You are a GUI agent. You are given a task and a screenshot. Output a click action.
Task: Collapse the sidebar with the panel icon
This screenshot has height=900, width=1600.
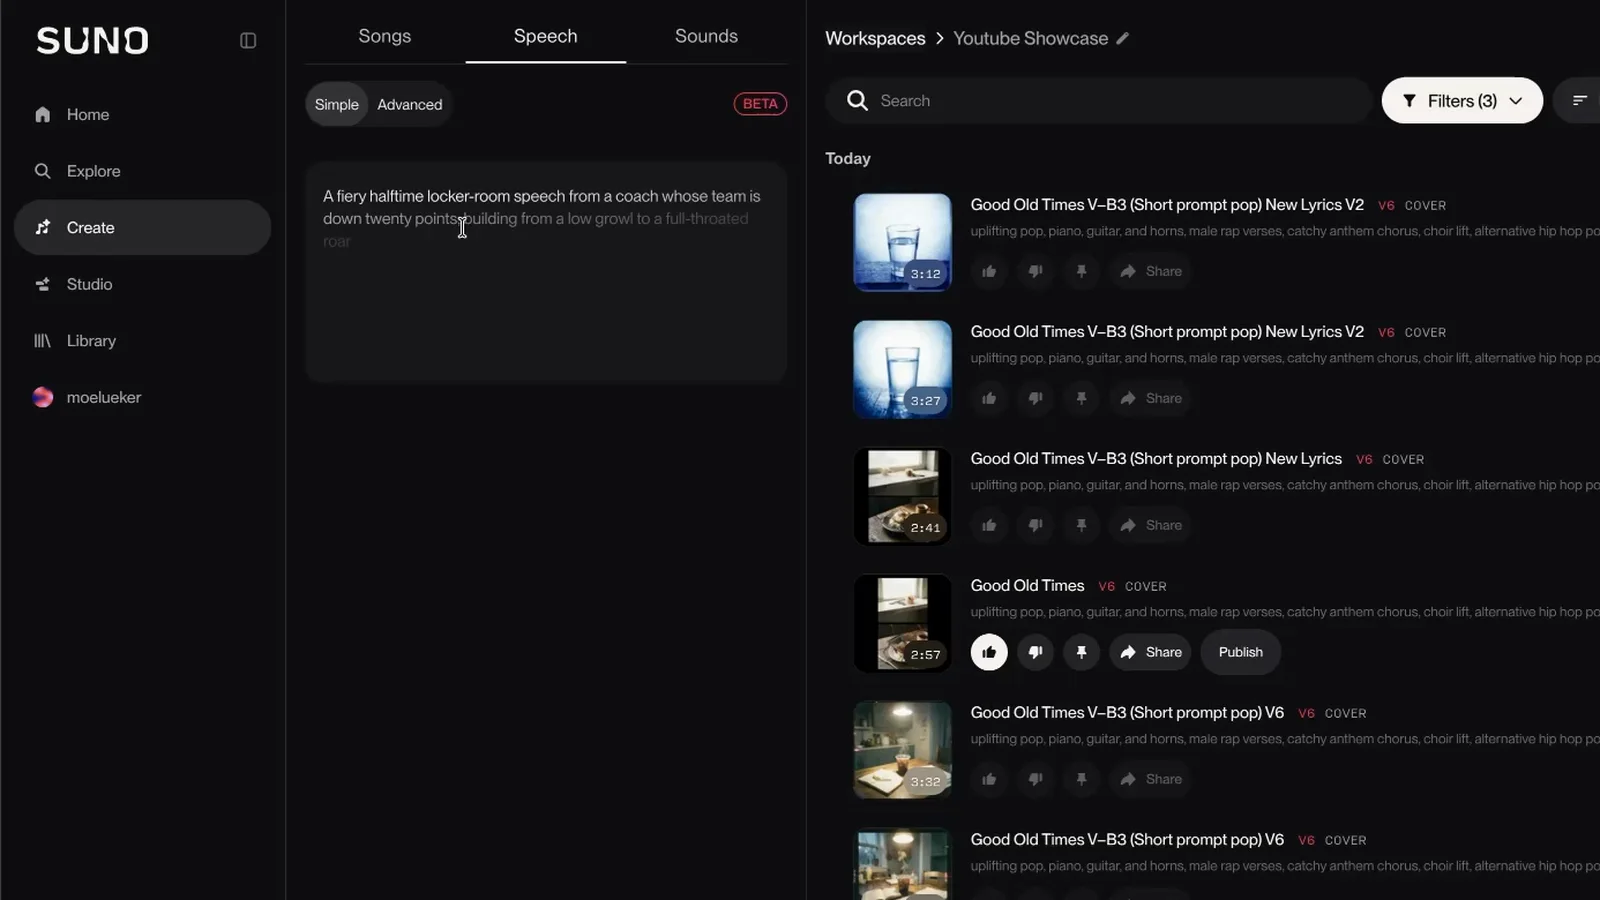click(x=248, y=41)
